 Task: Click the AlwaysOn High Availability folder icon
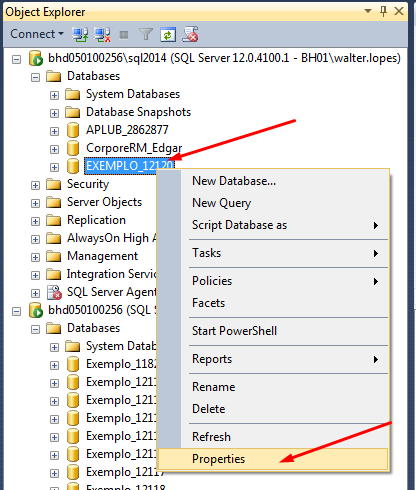tap(54, 238)
